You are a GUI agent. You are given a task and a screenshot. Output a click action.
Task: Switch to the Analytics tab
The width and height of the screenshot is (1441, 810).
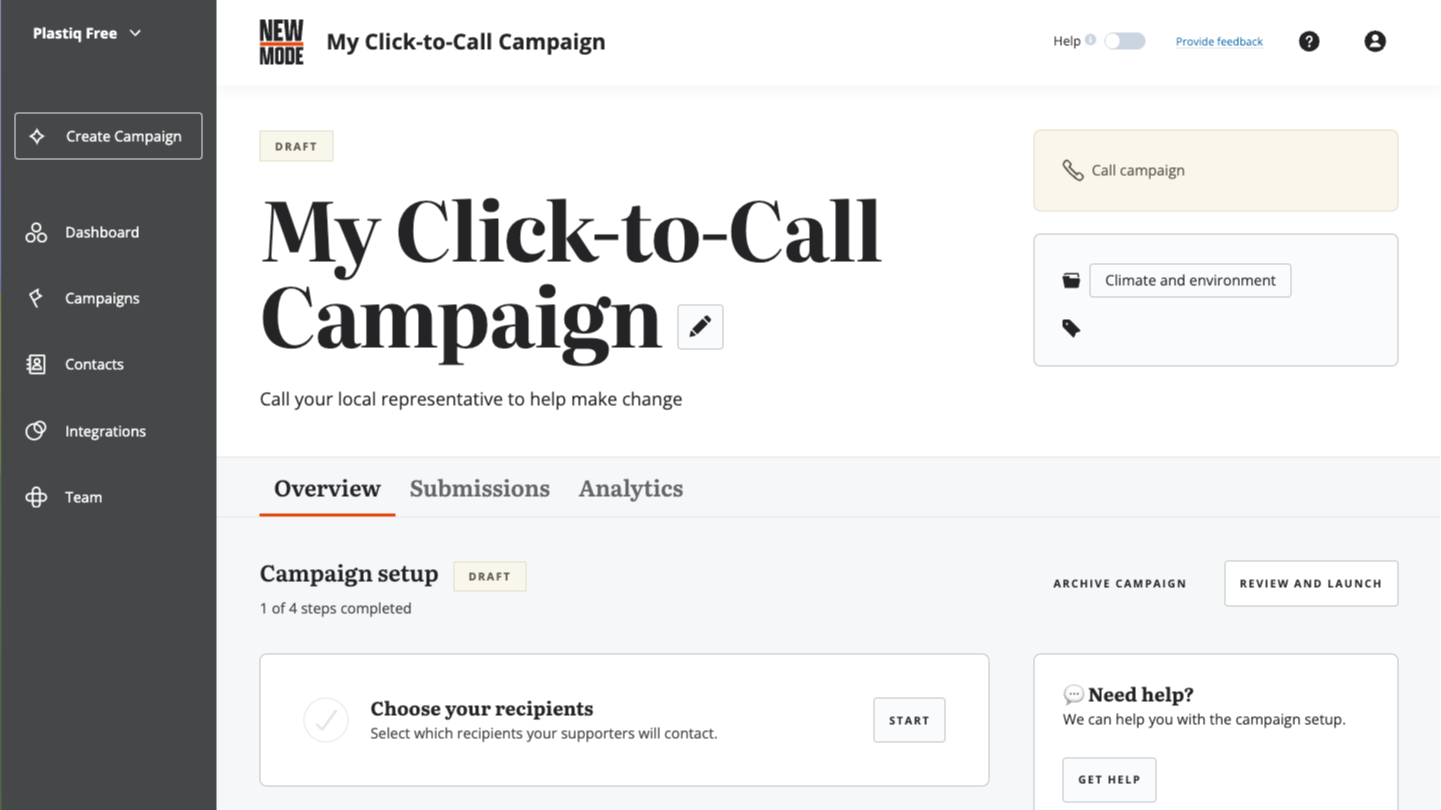coord(631,488)
